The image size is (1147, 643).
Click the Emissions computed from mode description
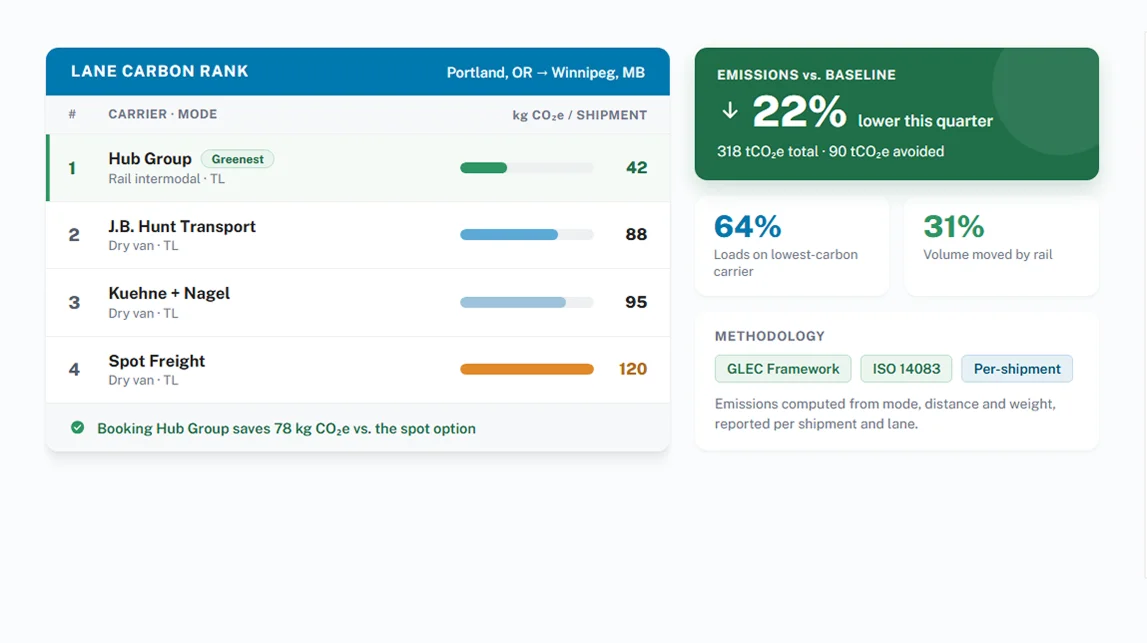(885, 414)
